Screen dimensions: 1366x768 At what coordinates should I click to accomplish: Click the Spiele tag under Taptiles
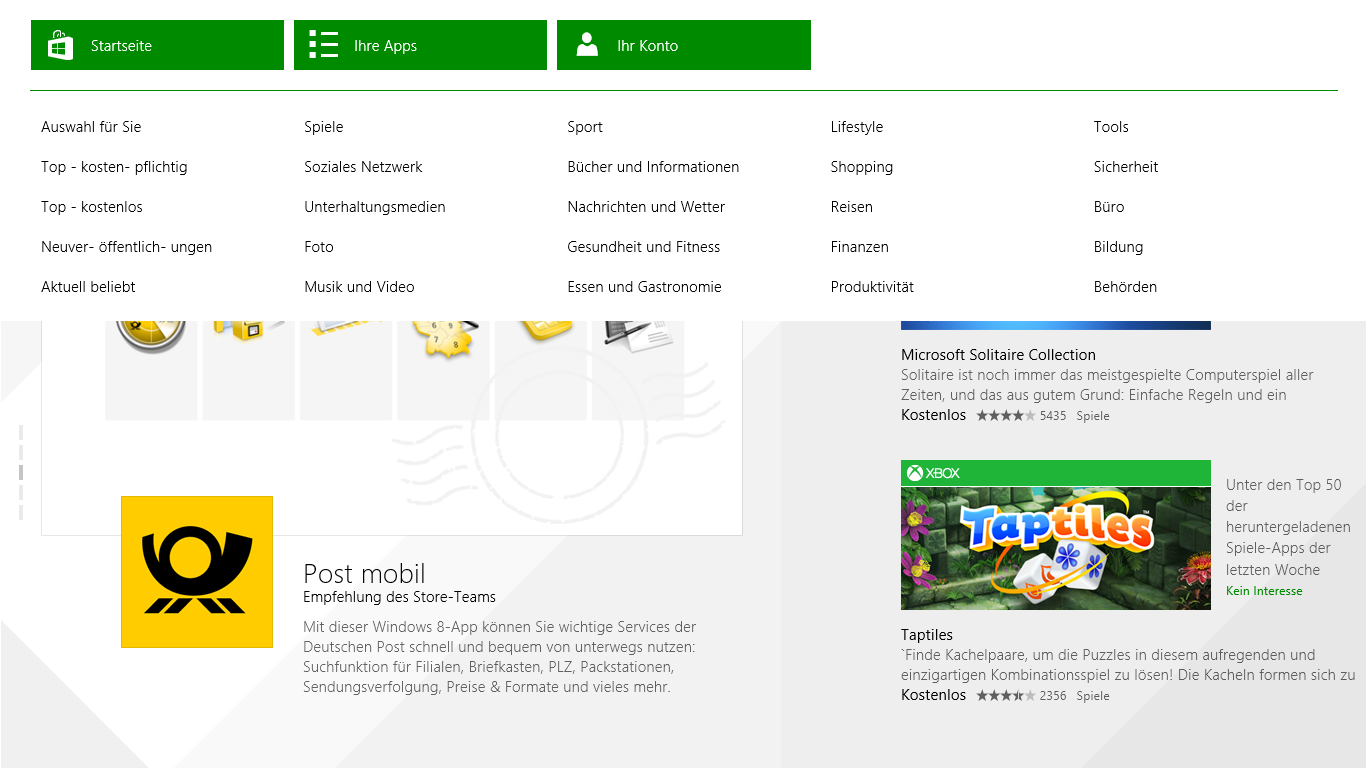coord(1093,696)
